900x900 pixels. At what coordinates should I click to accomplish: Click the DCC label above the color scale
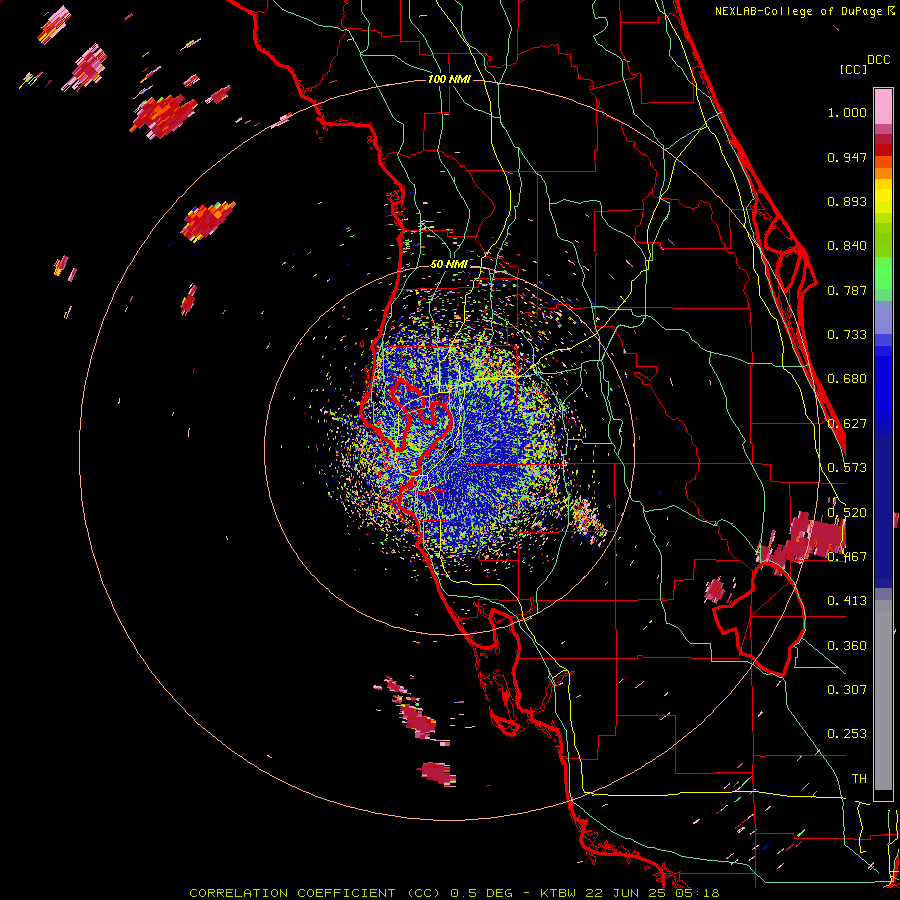click(878, 60)
